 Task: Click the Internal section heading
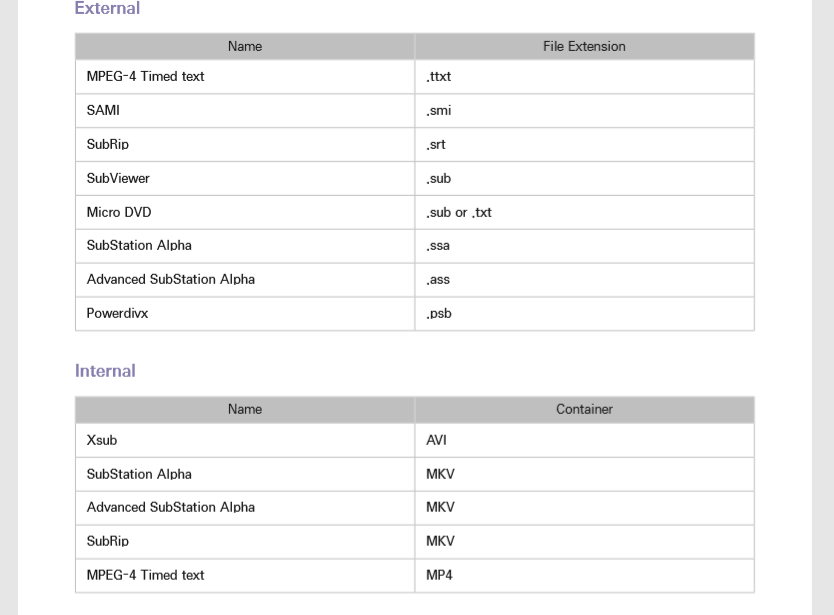tap(105, 371)
